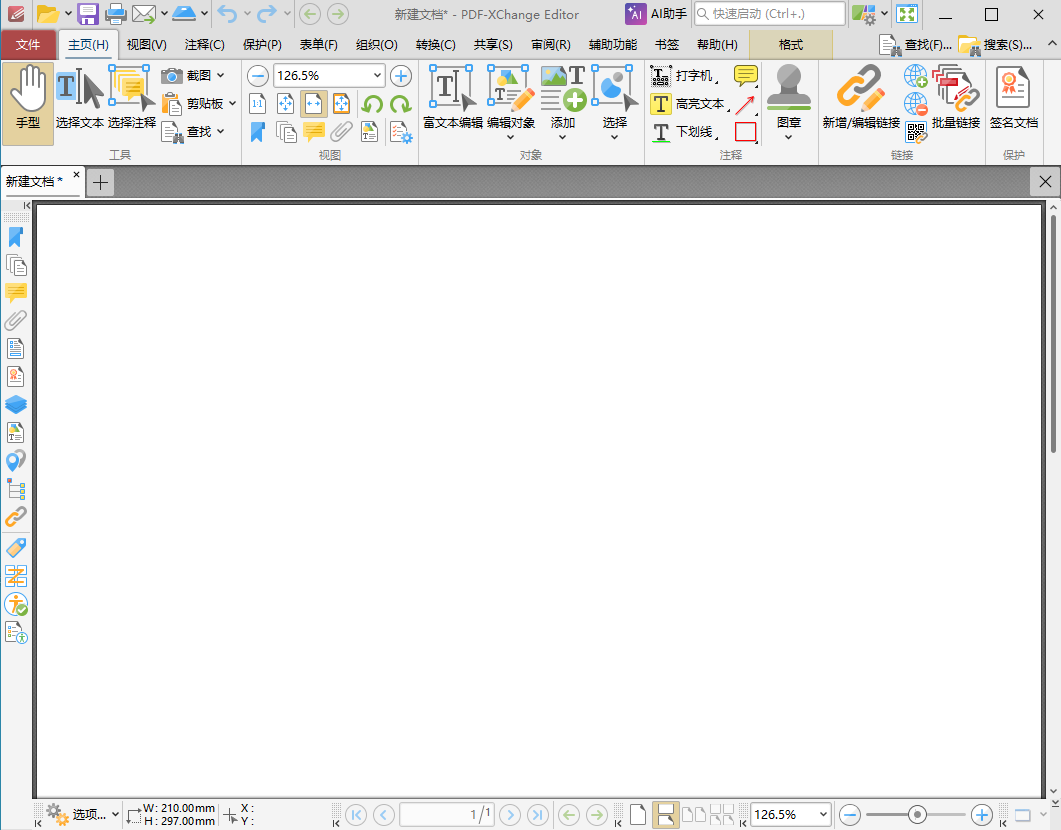
Task: Zoom in using ribbon plus button
Action: (x=401, y=76)
